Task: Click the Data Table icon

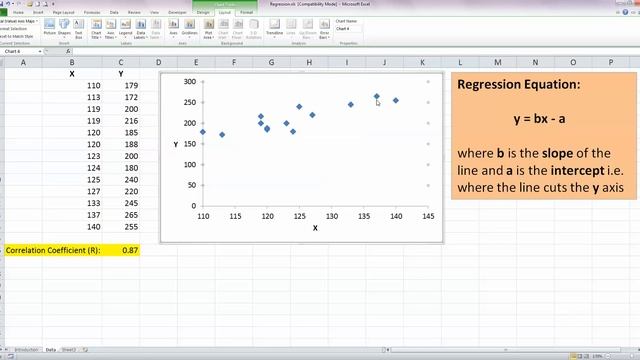Action: tap(156, 29)
